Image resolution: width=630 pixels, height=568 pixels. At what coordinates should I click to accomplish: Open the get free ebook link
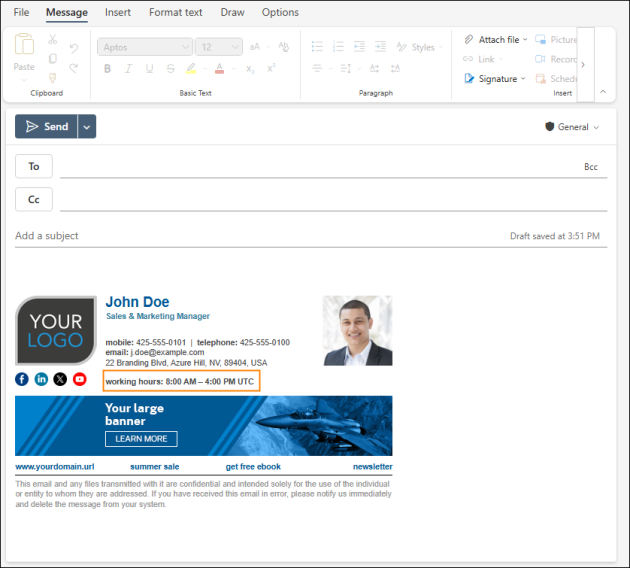click(253, 467)
